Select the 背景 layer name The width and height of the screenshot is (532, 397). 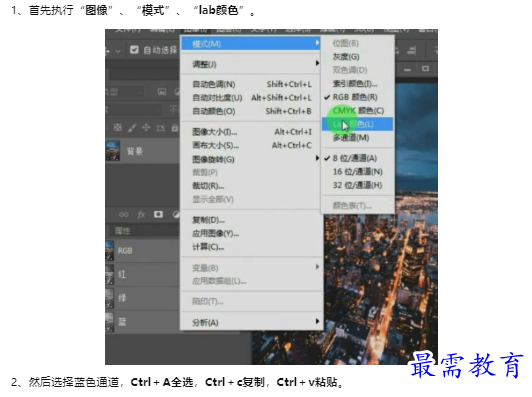pyautogui.click(x=135, y=151)
